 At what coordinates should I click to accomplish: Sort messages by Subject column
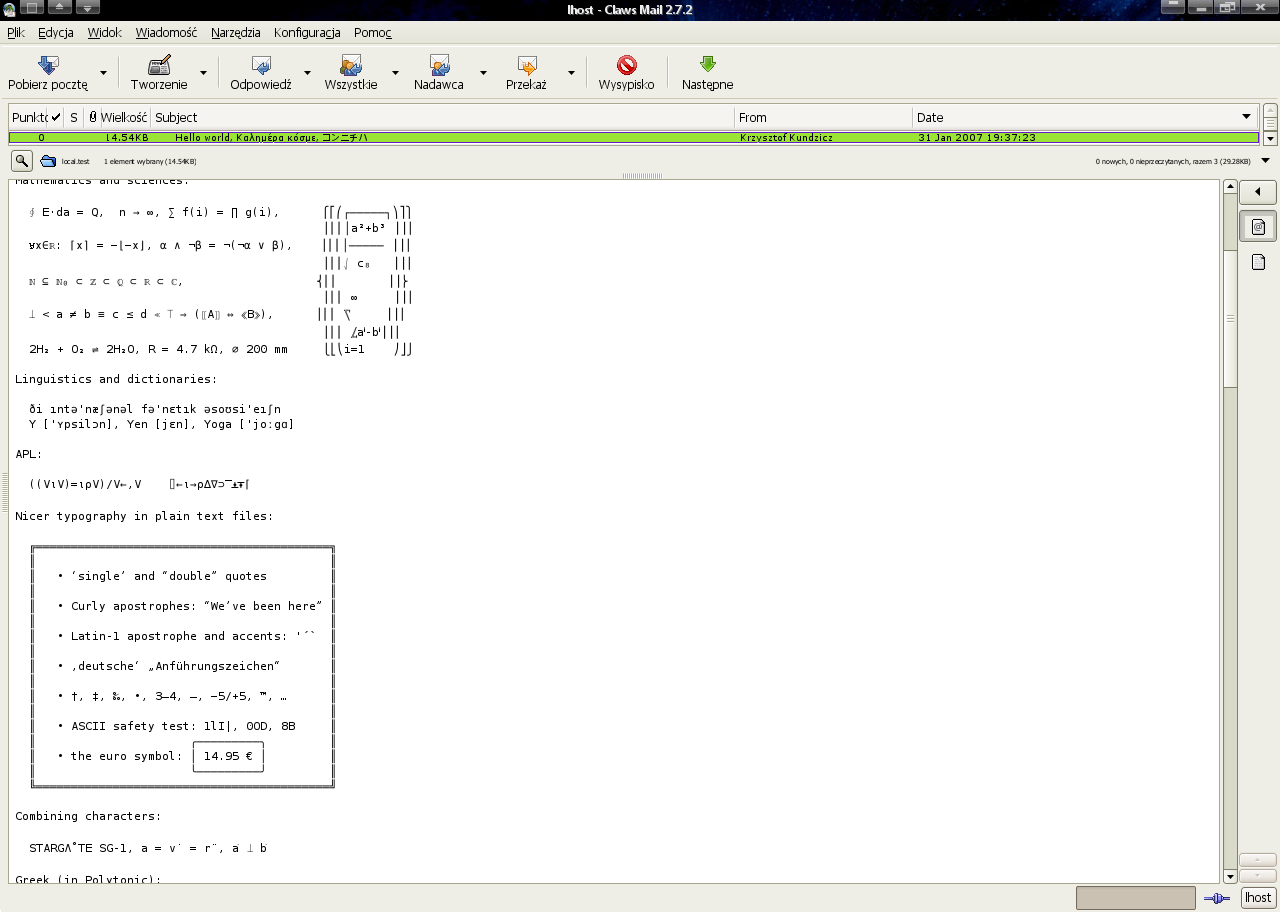tap(442, 117)
